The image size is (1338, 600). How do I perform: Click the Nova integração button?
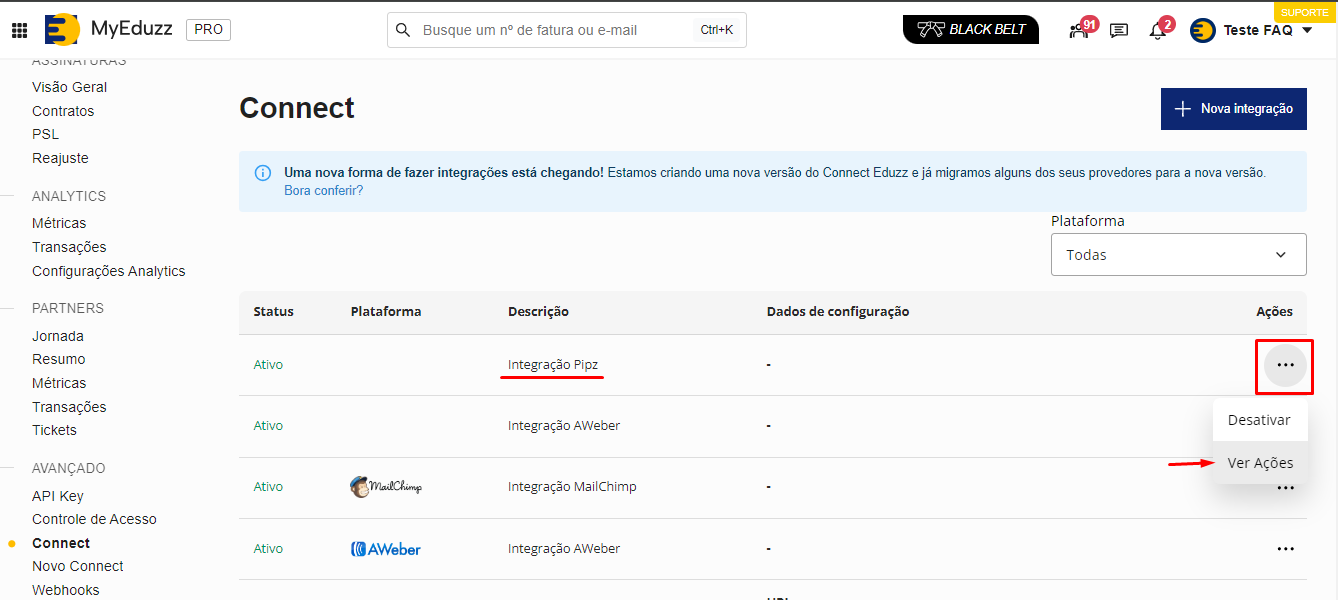pyautogui.click(x=1233, y=108)
